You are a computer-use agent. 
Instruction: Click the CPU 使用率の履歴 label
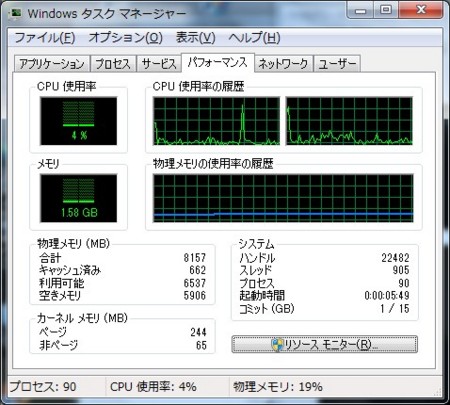pyautogui.click(x=198, y=87)
